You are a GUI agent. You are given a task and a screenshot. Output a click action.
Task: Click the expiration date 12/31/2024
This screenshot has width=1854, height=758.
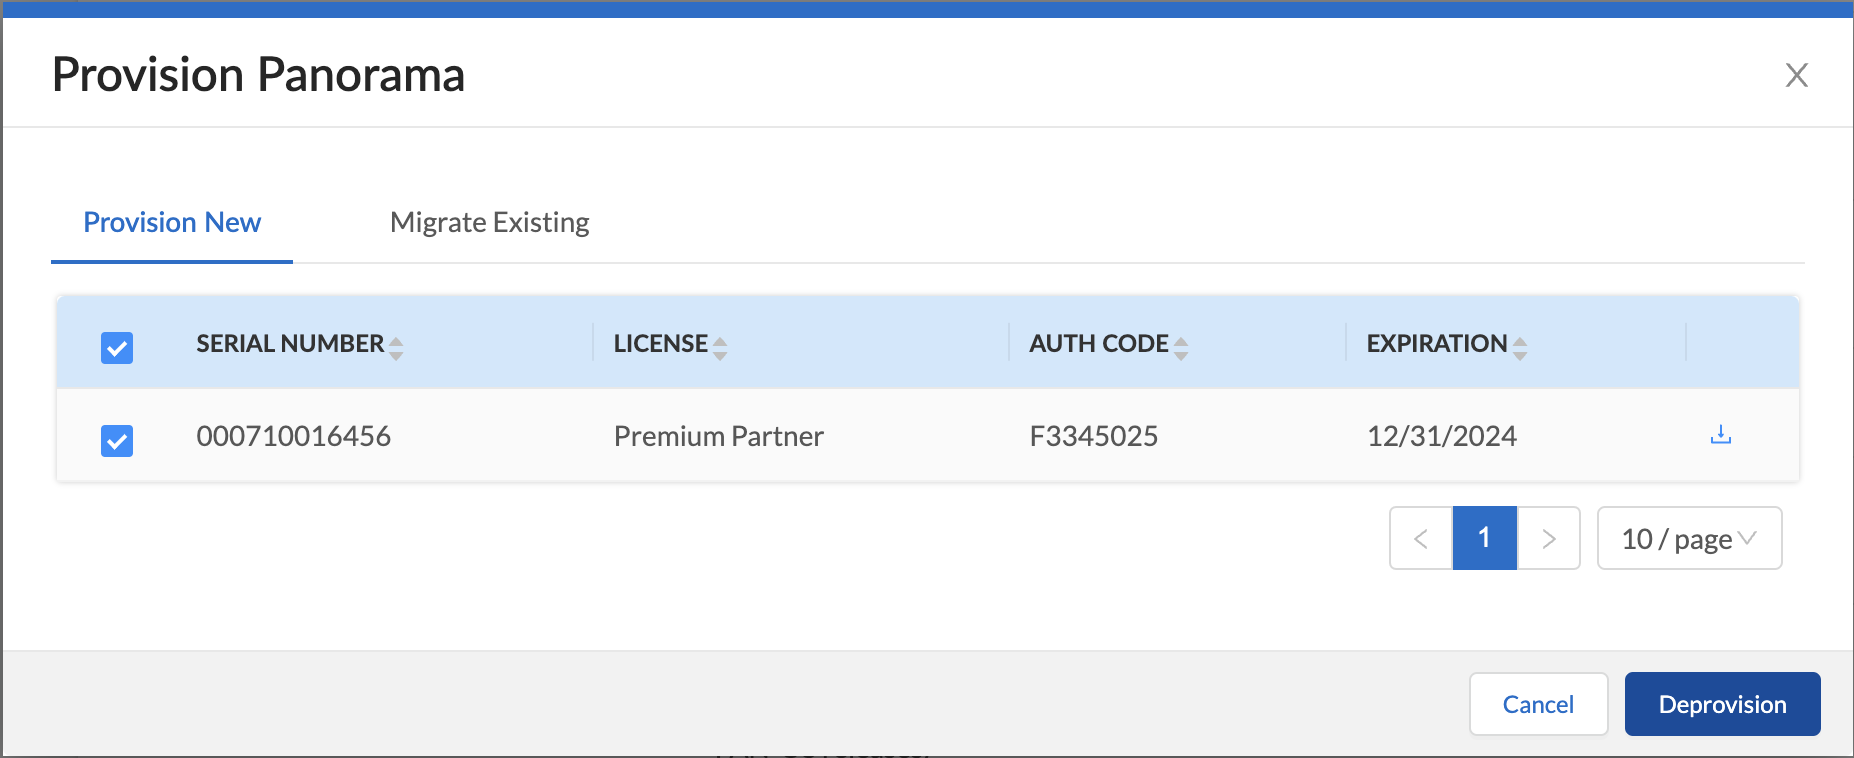pyautogui.click(x=1441, y=436)
